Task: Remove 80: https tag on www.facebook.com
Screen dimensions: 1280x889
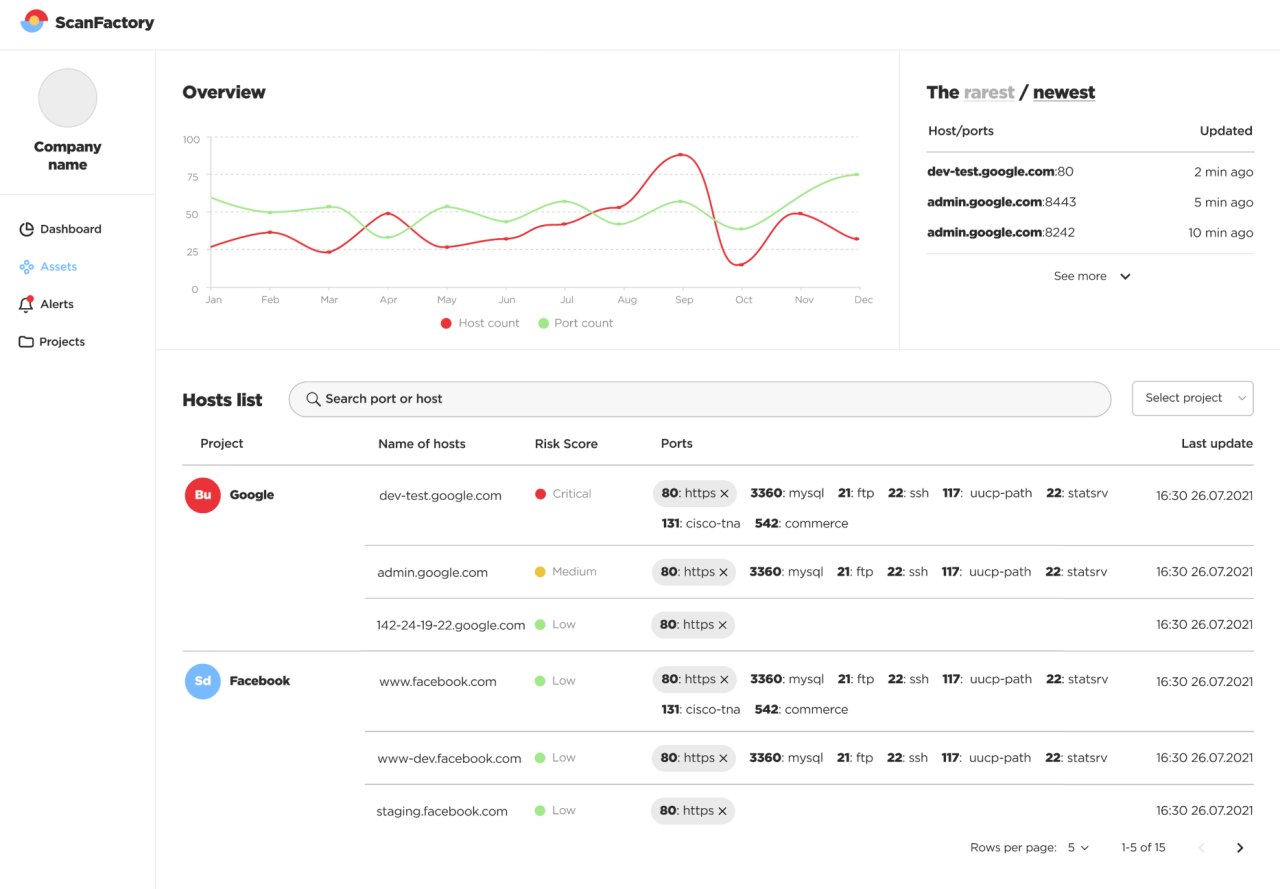Action: [724, 680]
